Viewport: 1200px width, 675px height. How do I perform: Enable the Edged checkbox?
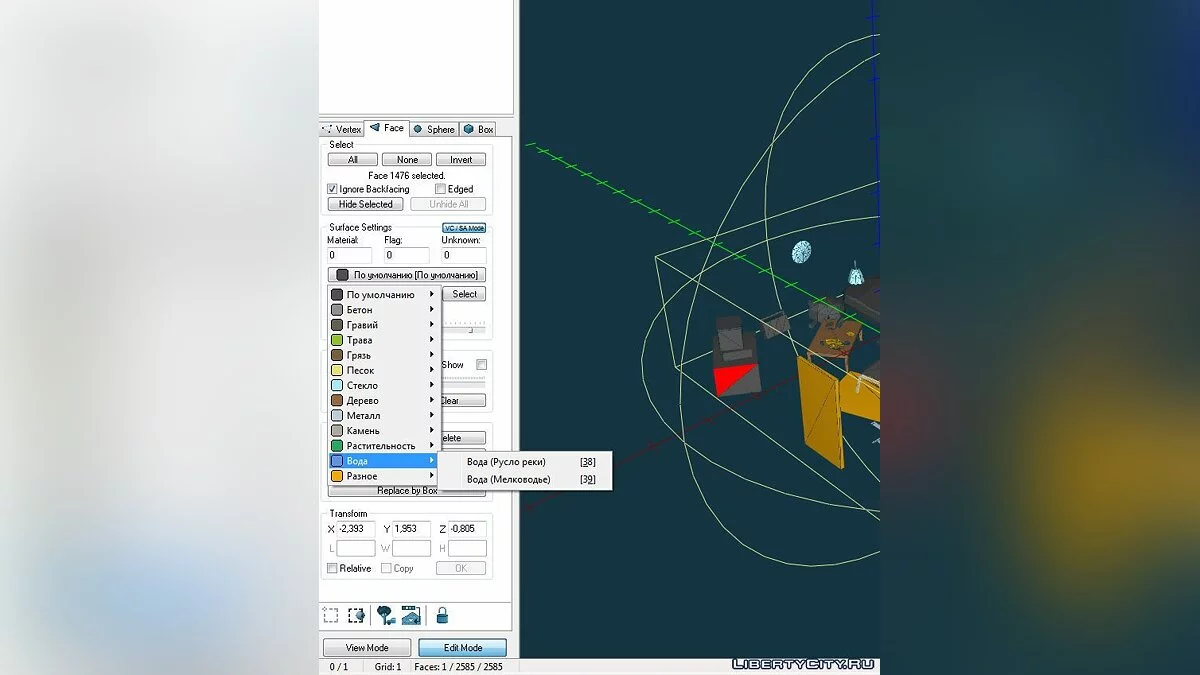[x=440, y=189]
